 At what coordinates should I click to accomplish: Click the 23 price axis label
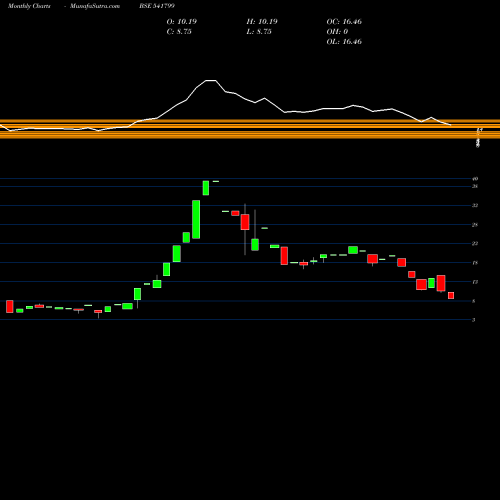pyautogui.click(x=475, y=244)
